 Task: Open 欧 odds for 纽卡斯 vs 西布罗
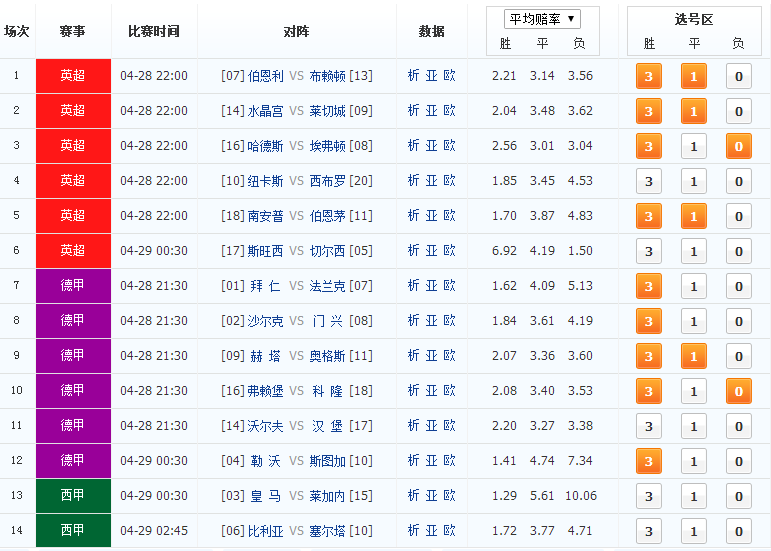(x=449, y=180)
